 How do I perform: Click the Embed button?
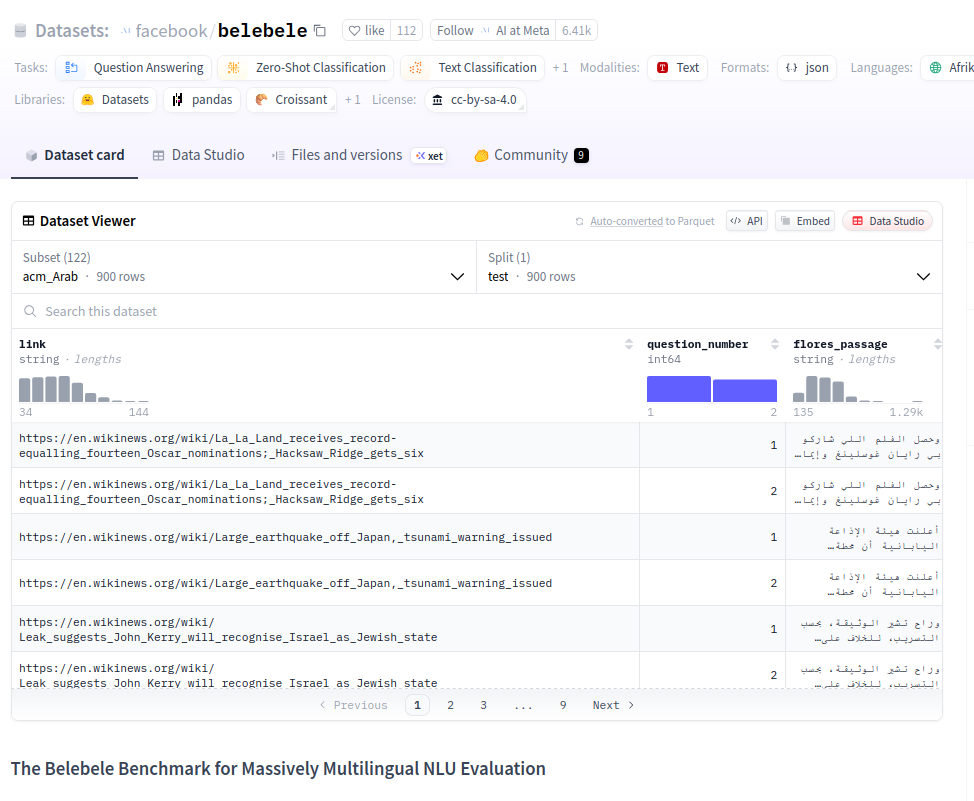coord(806,221)
